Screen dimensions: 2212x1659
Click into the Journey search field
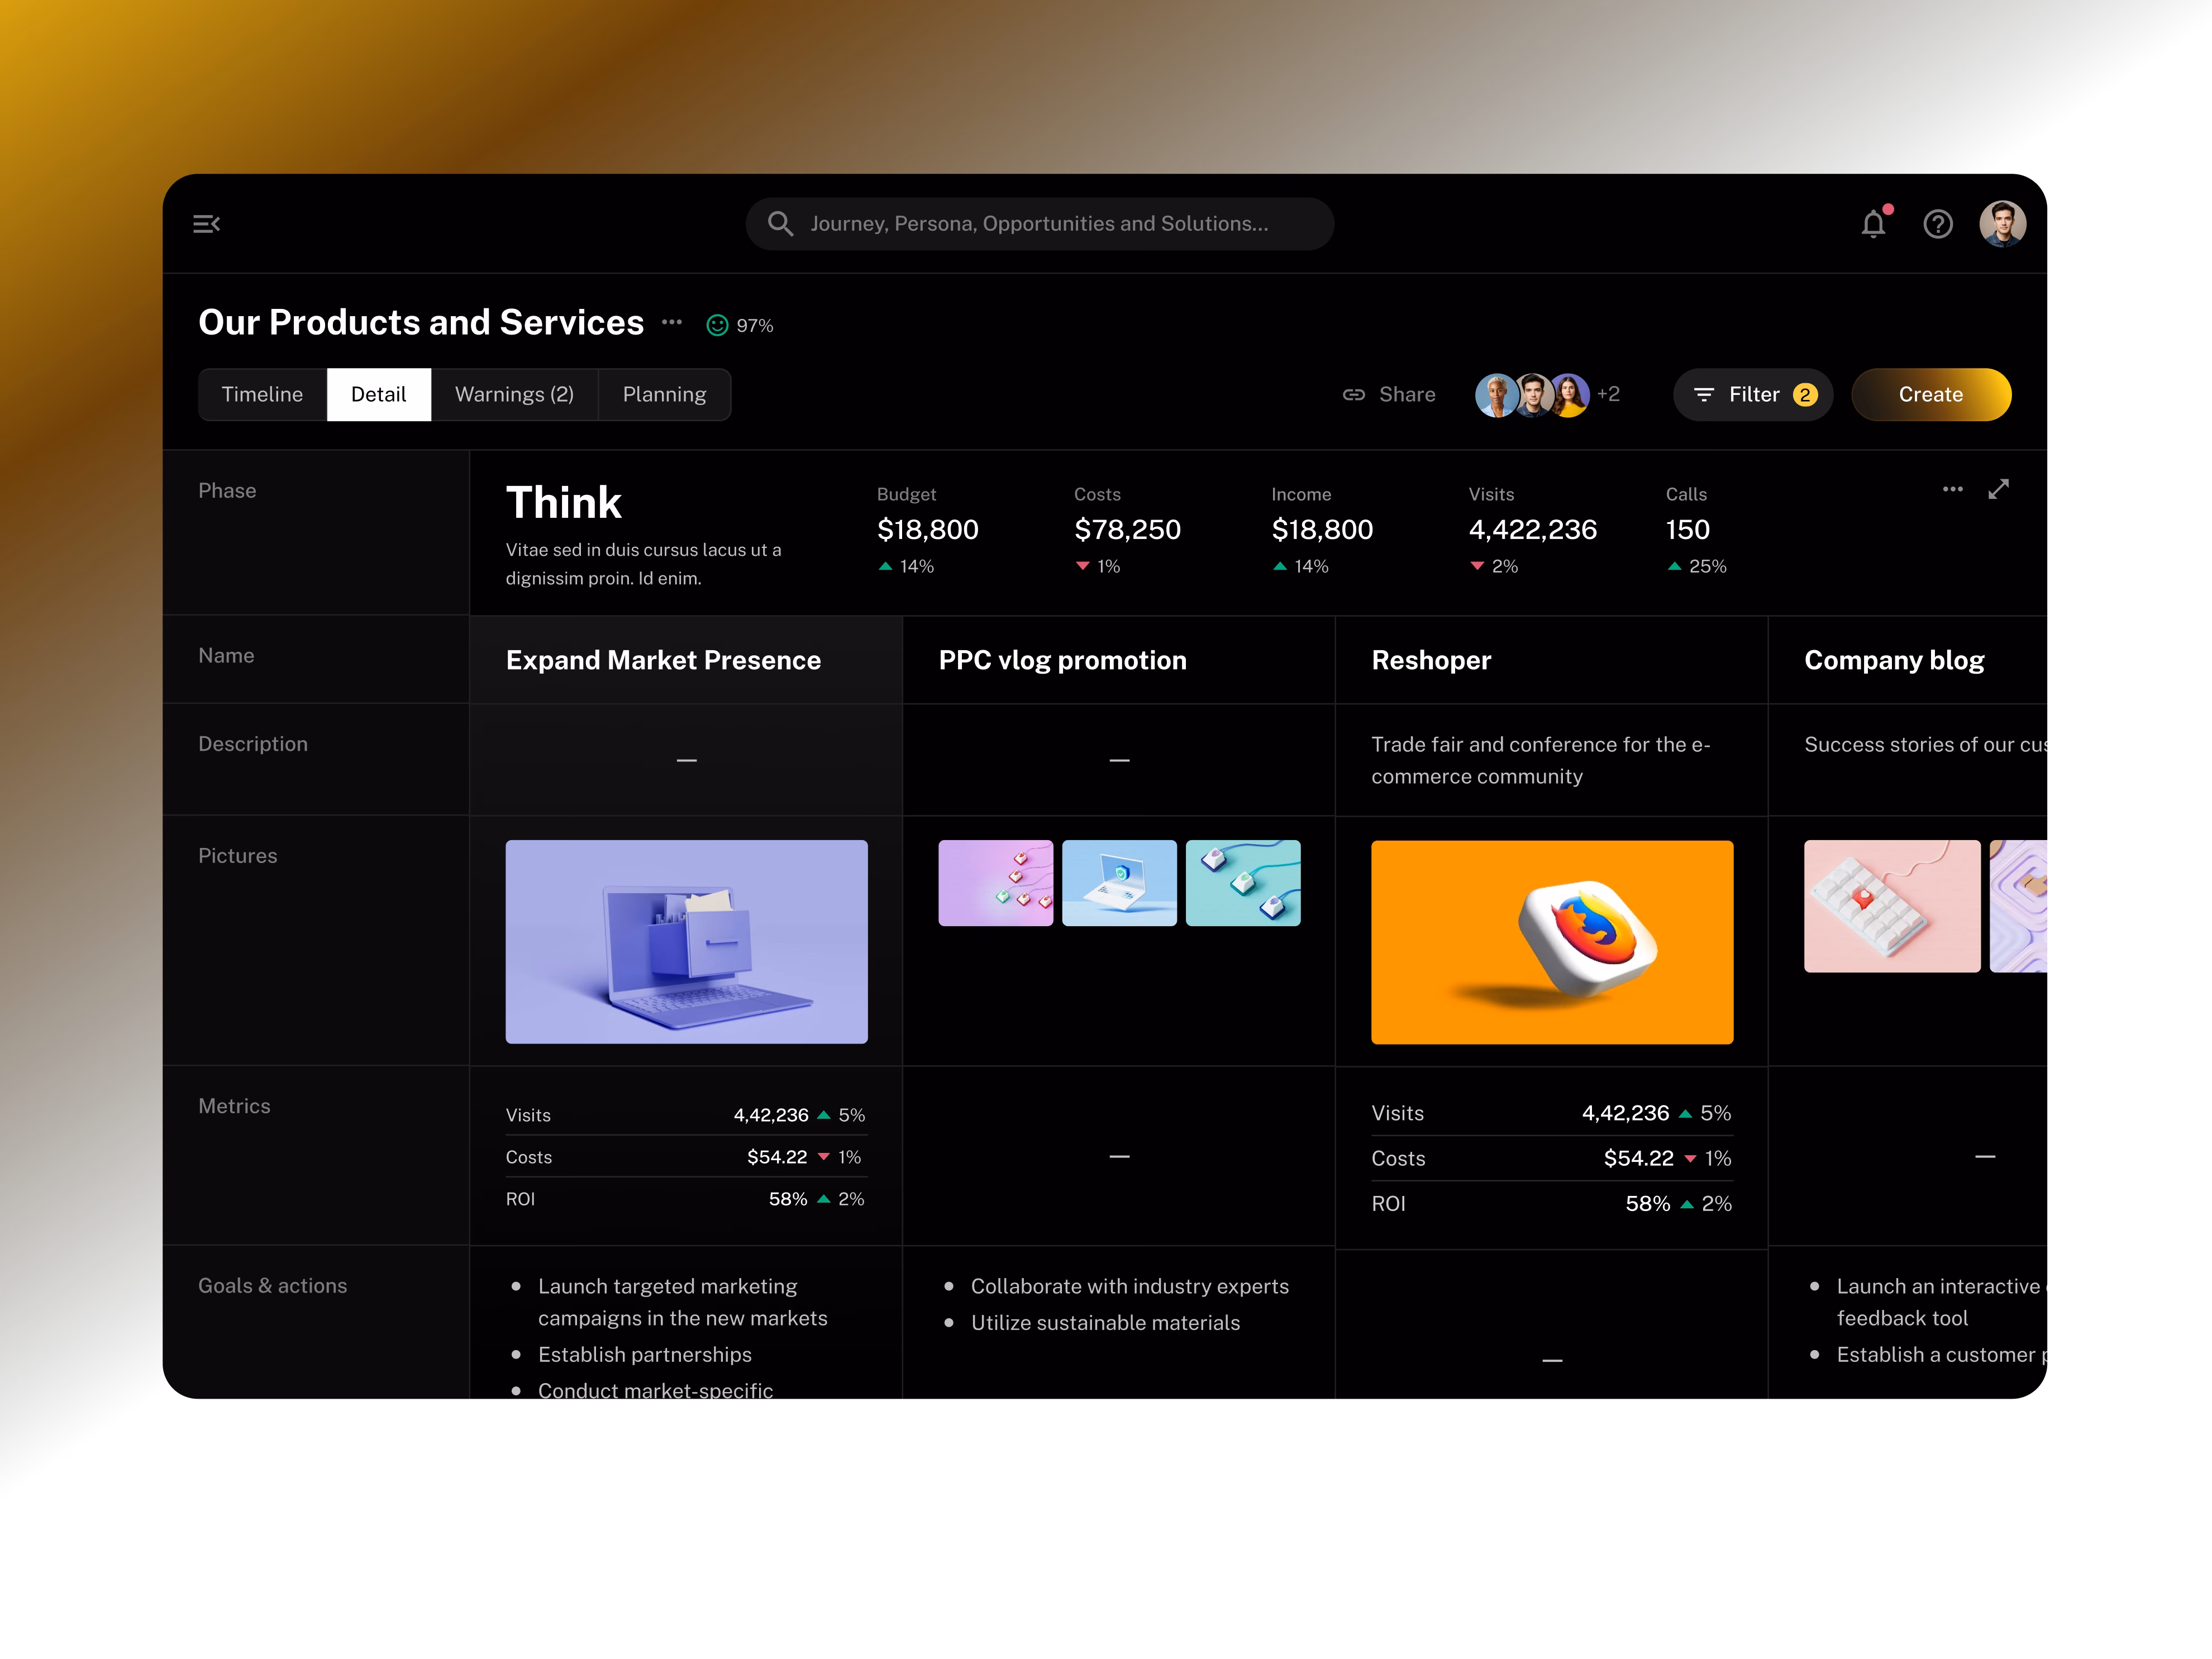[x=1040, y=224]
